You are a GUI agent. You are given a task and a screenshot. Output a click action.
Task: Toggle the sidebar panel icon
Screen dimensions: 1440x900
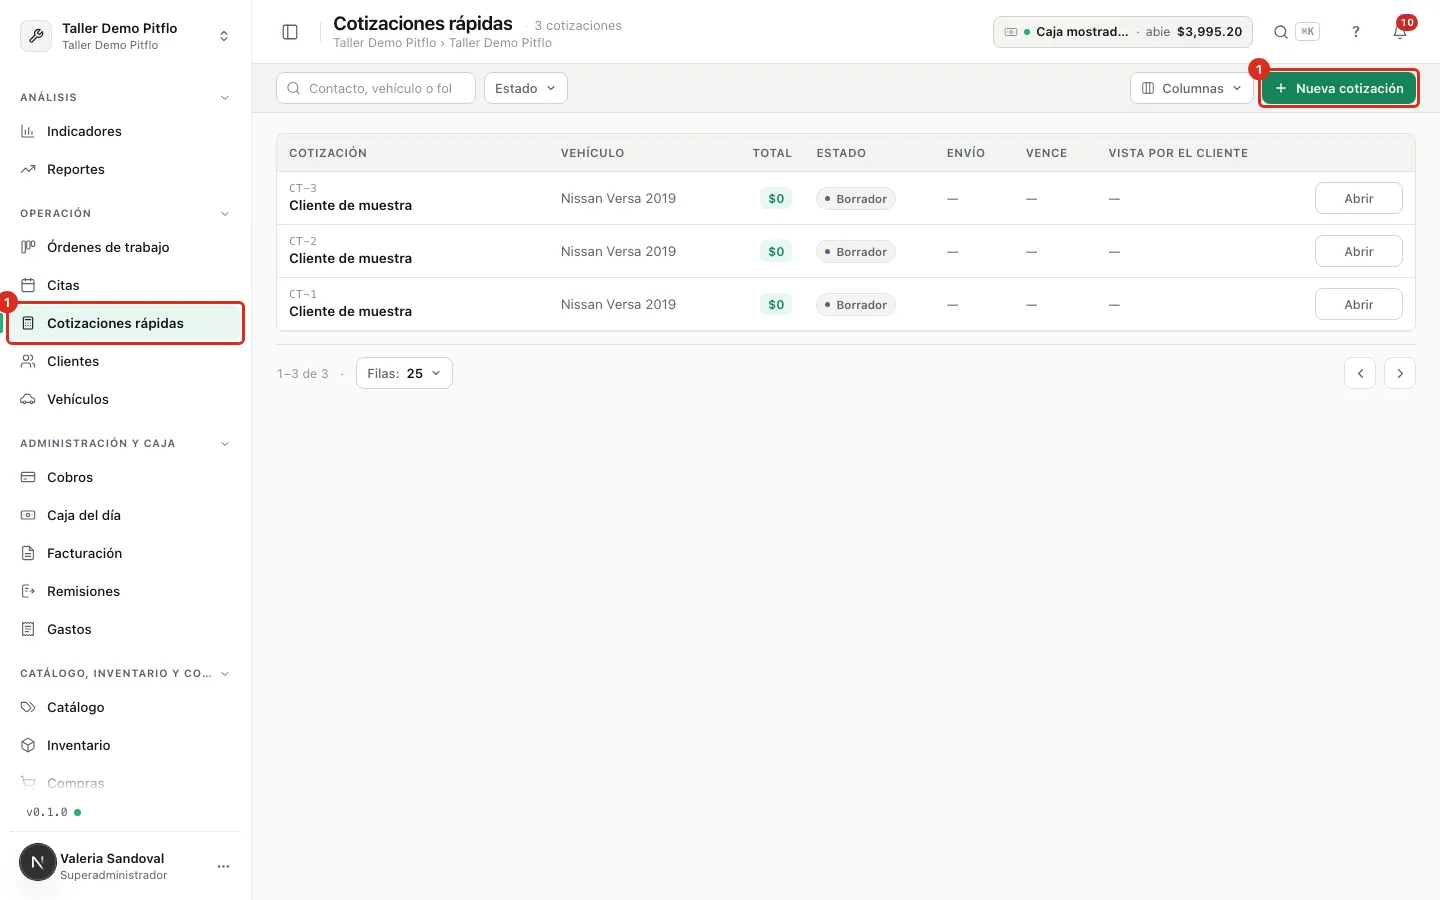[290, 32]
